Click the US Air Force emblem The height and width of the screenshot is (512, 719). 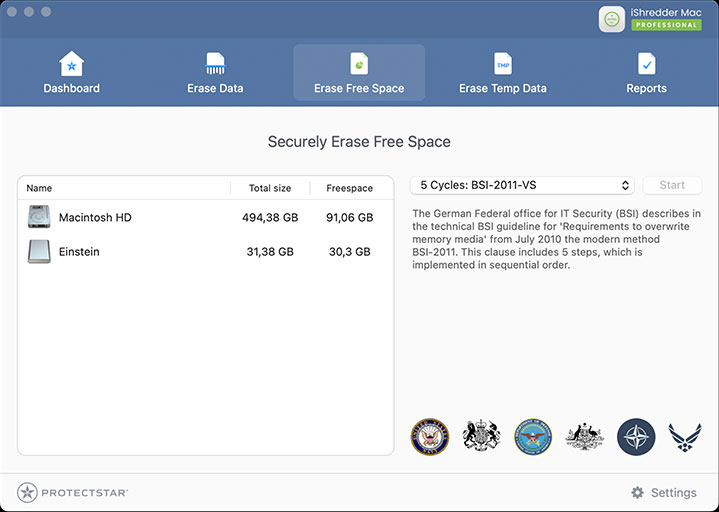(685, 437)
